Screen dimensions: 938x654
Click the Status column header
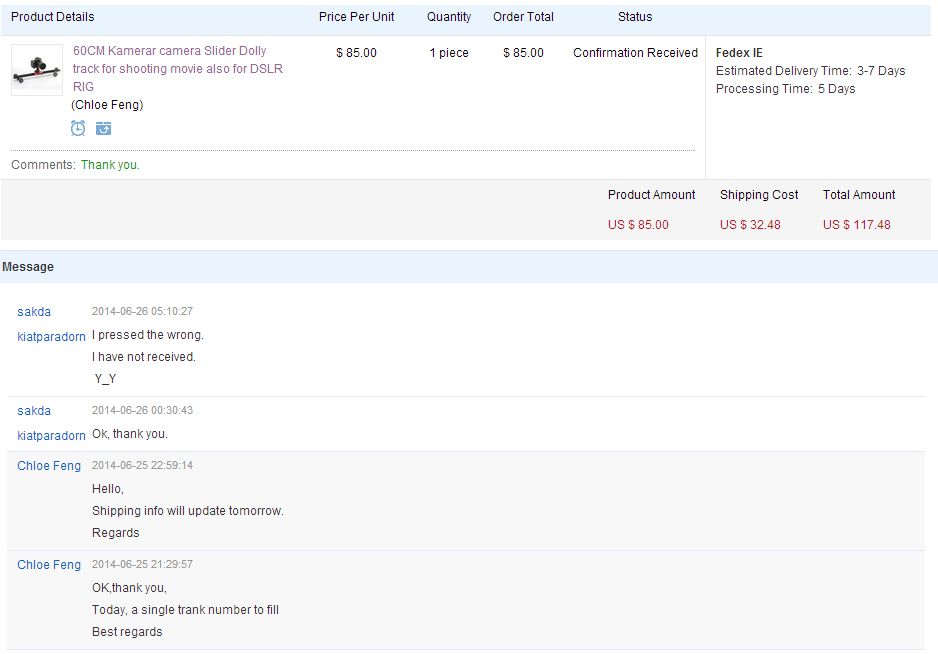[635, 17]
